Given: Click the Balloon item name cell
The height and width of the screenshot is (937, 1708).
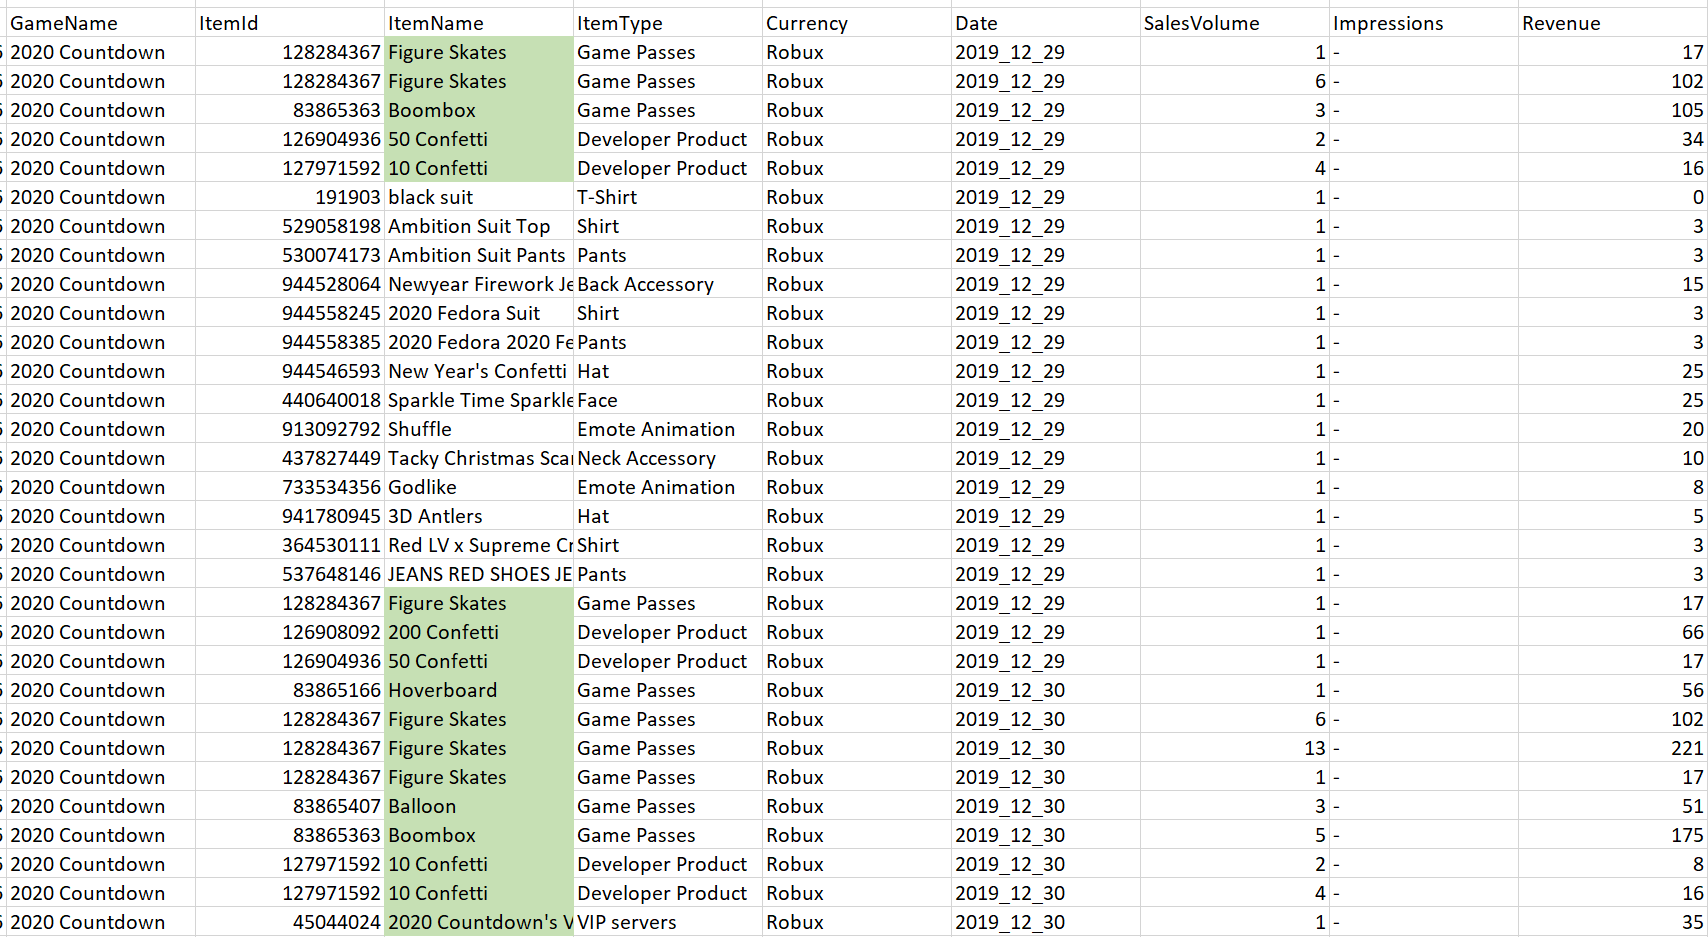Looking at the screenshot, I should point(478,806).
